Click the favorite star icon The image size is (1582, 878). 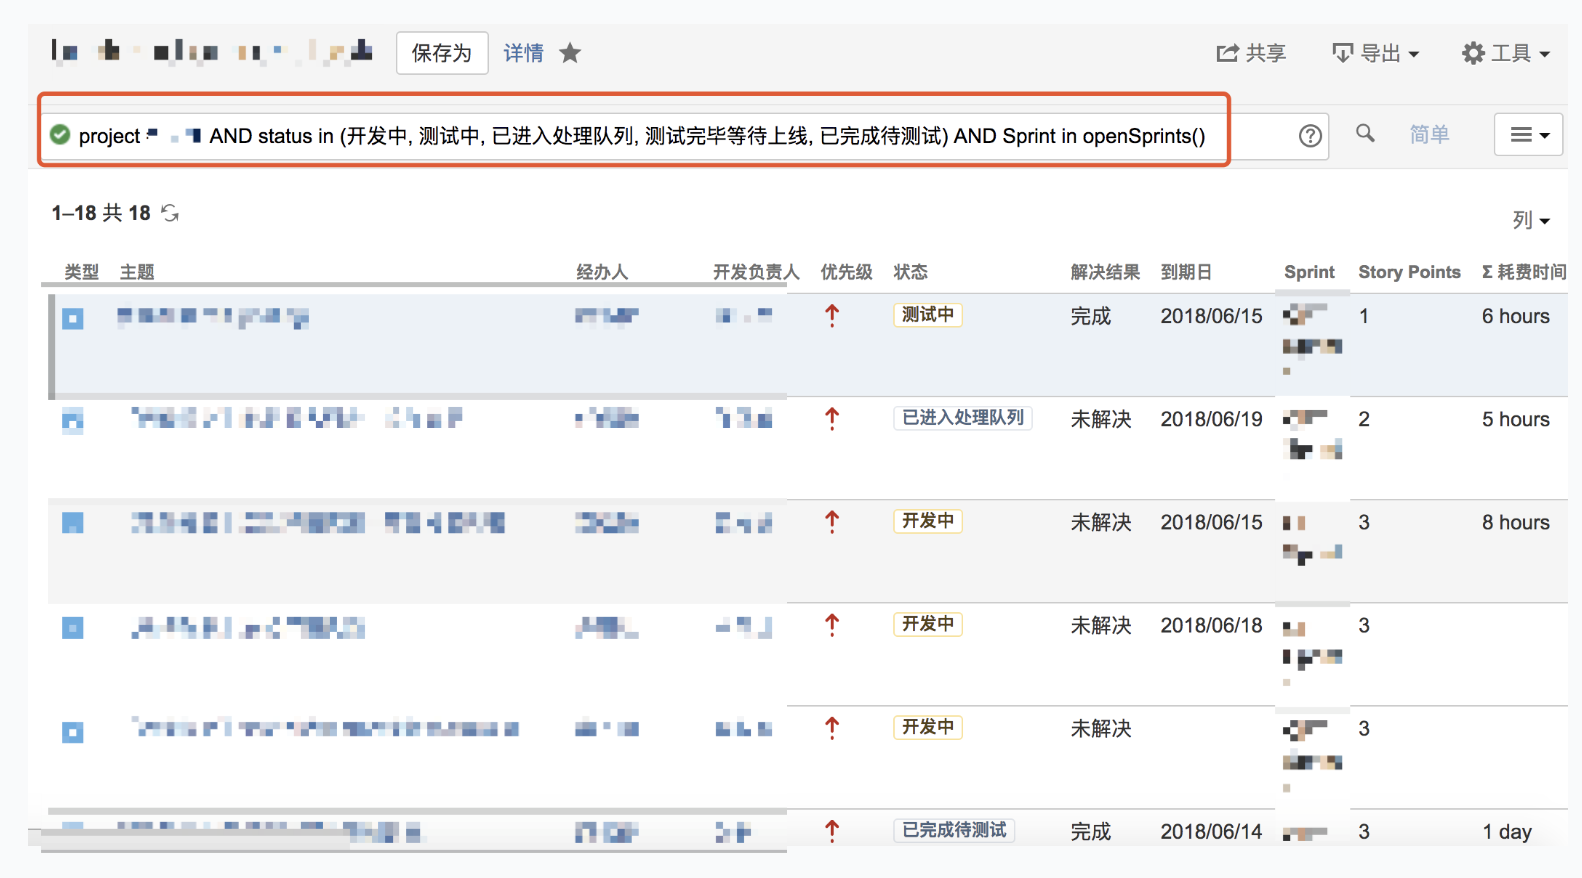click(570, 53)
